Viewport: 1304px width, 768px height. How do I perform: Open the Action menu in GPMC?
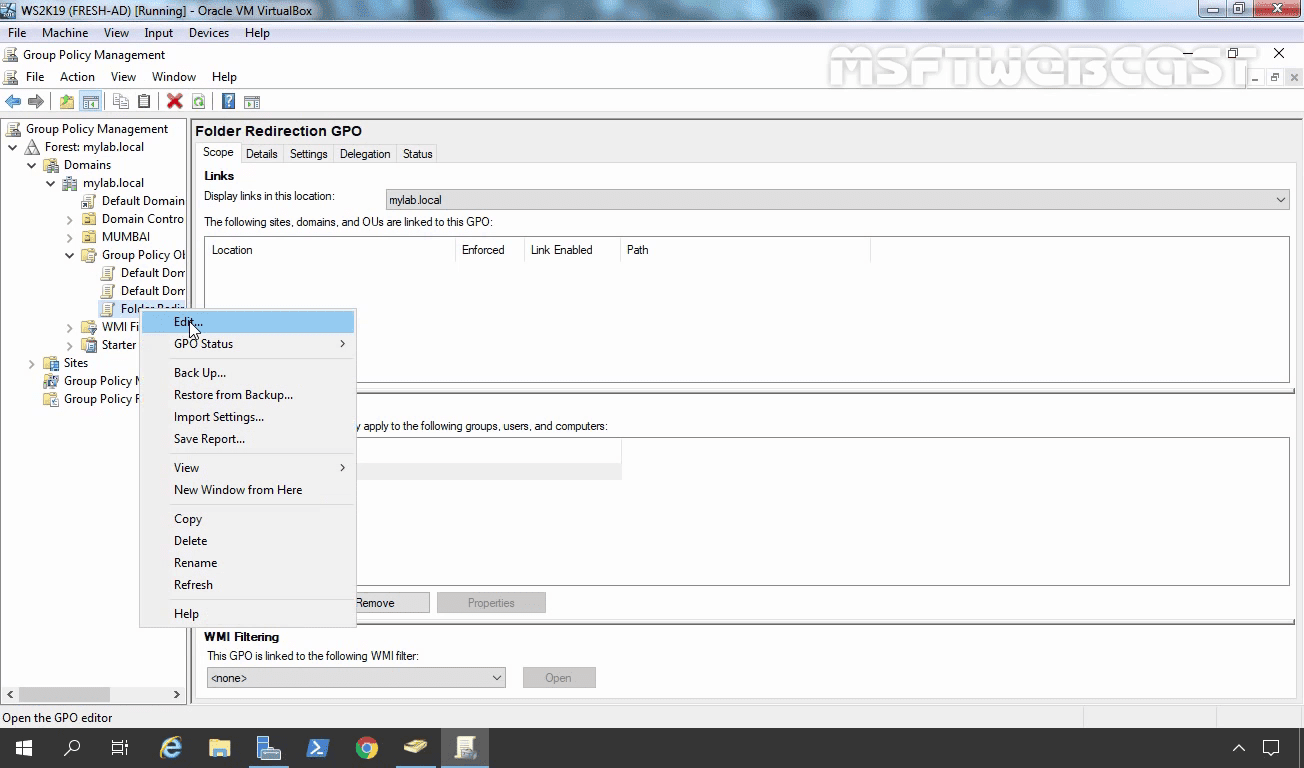pyautogui.click(x=77, y=77)
